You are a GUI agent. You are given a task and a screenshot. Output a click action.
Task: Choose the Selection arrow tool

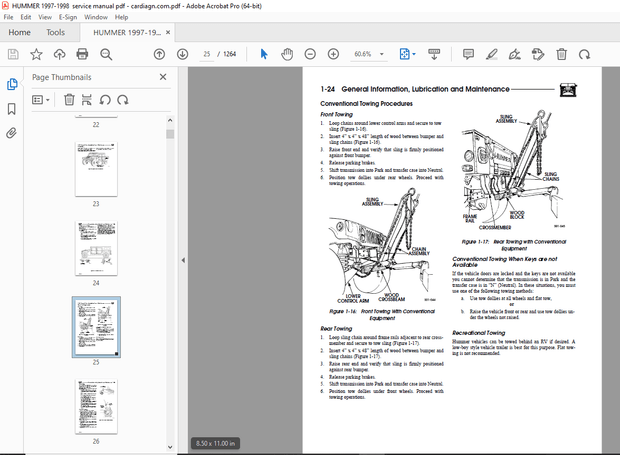(264, 54)
